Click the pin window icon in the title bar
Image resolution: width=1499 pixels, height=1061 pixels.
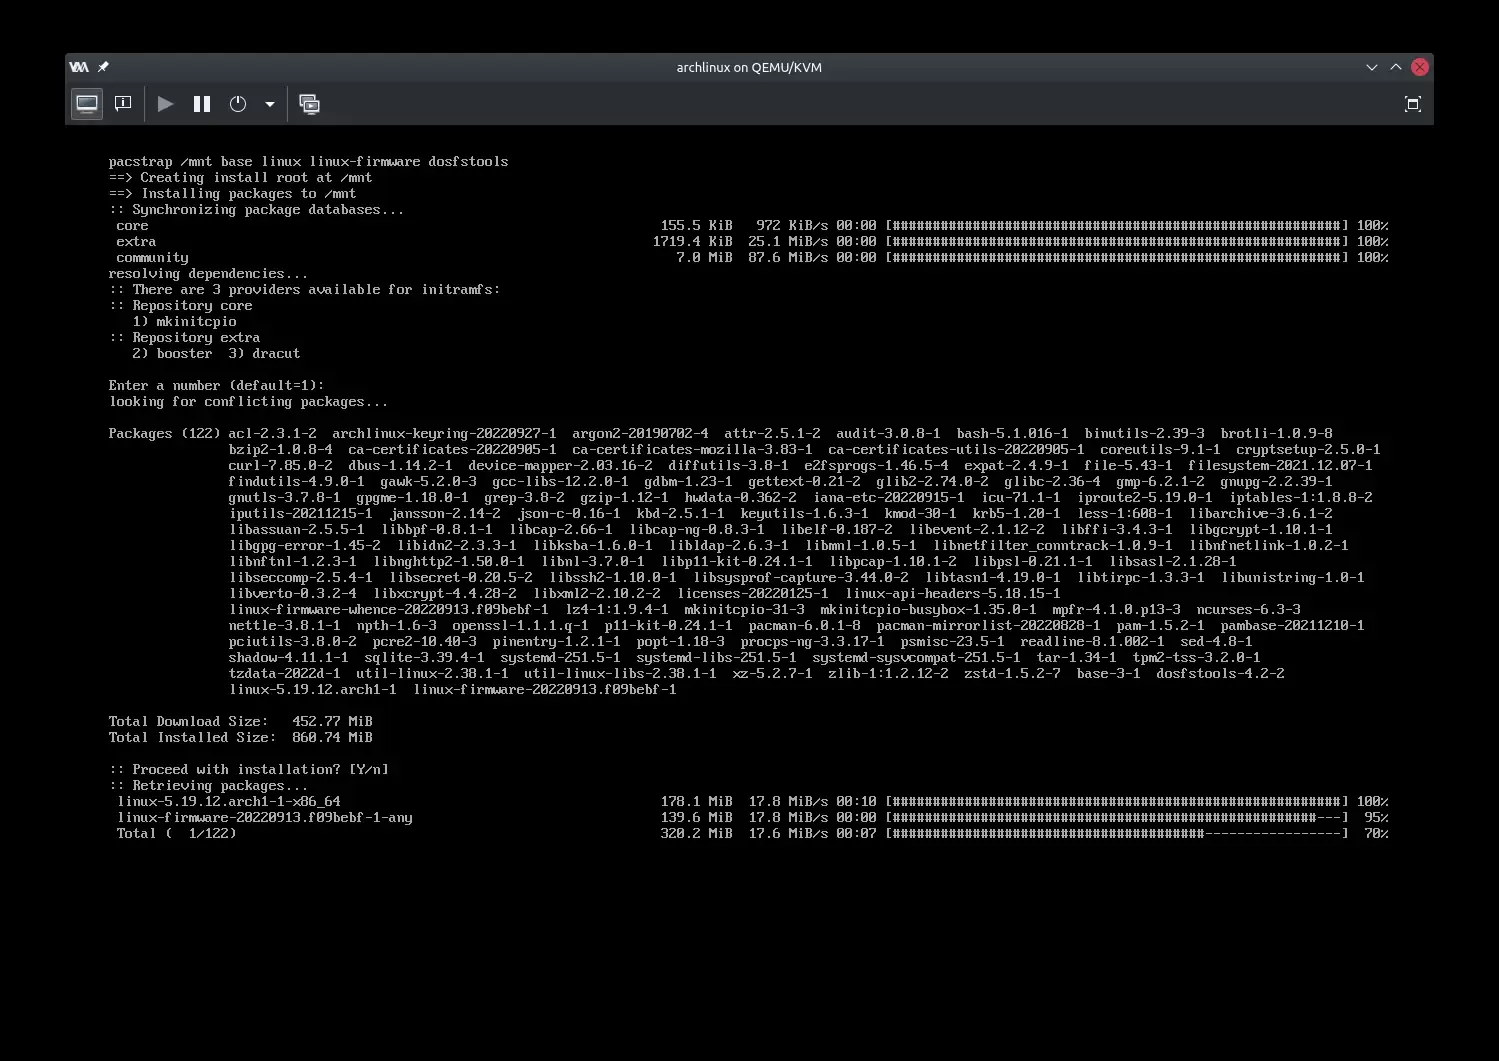(103, 67)
